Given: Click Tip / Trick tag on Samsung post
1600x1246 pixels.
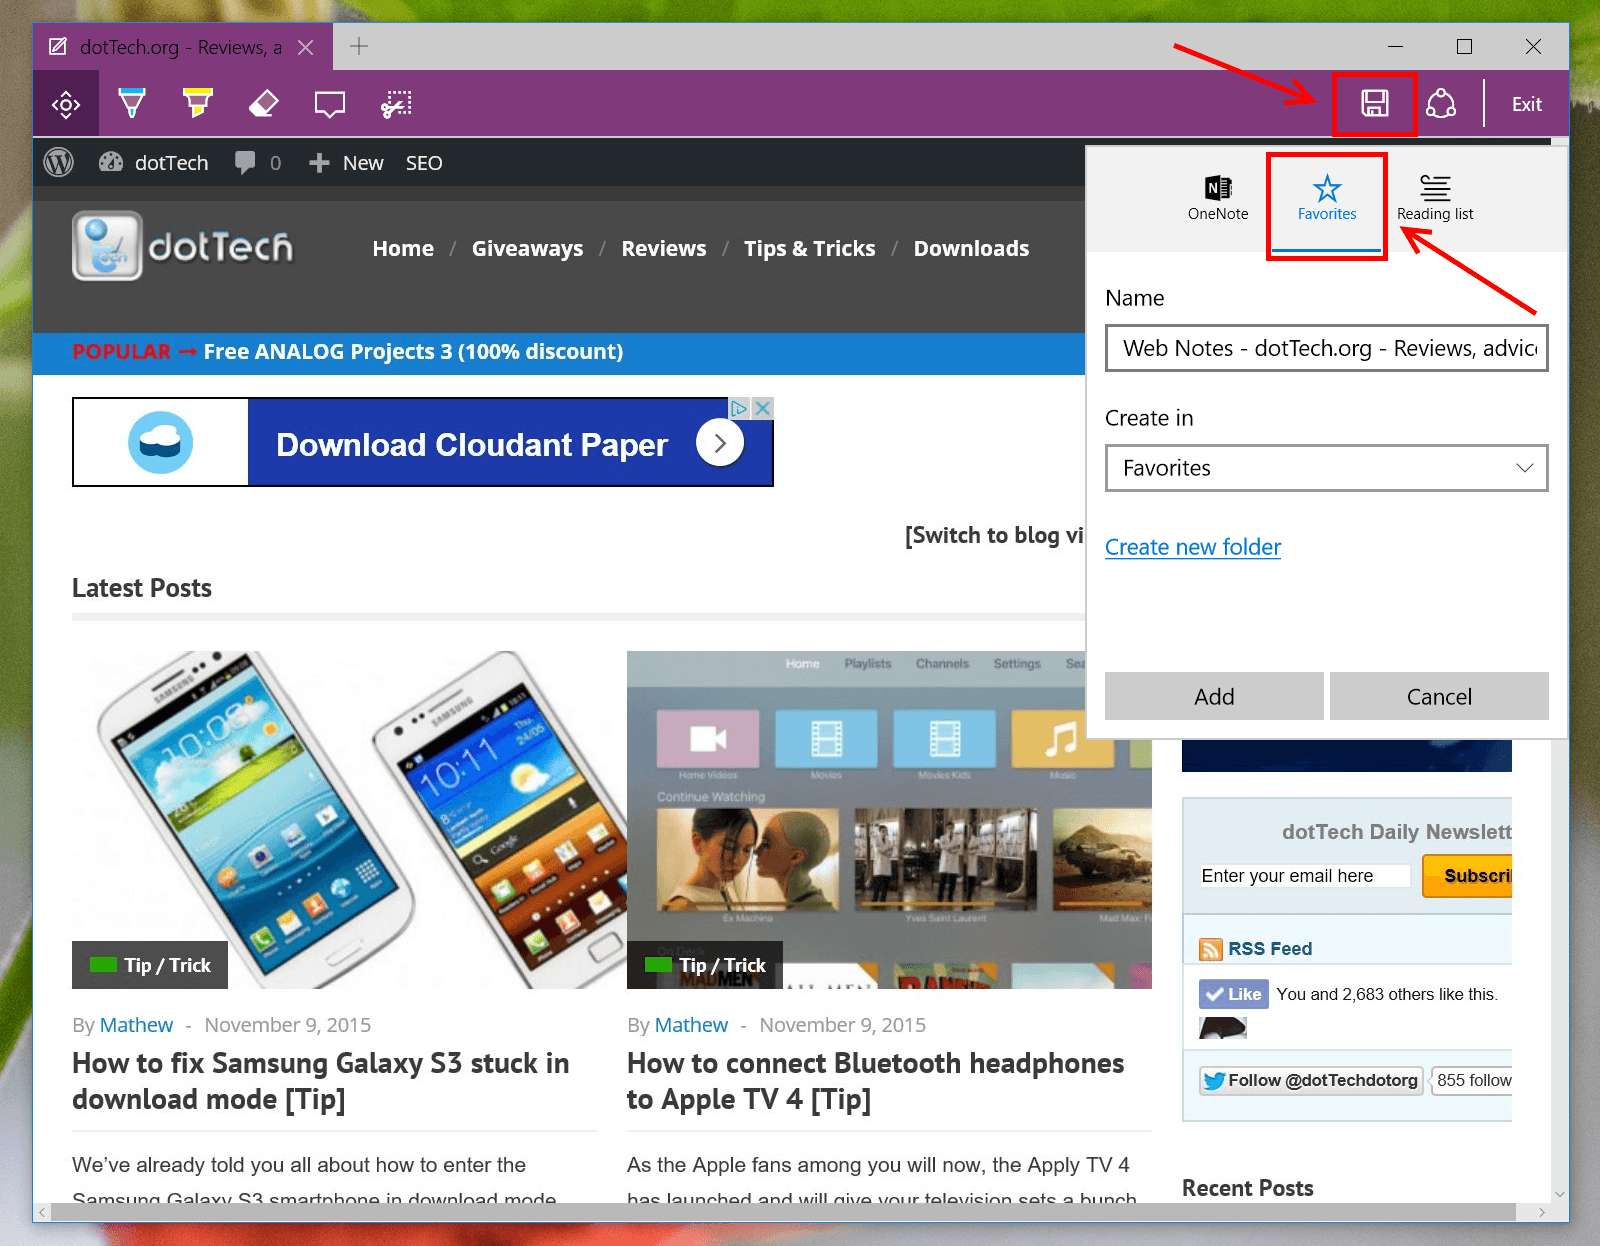Looking at the screenshot, I should pos(150,965).
